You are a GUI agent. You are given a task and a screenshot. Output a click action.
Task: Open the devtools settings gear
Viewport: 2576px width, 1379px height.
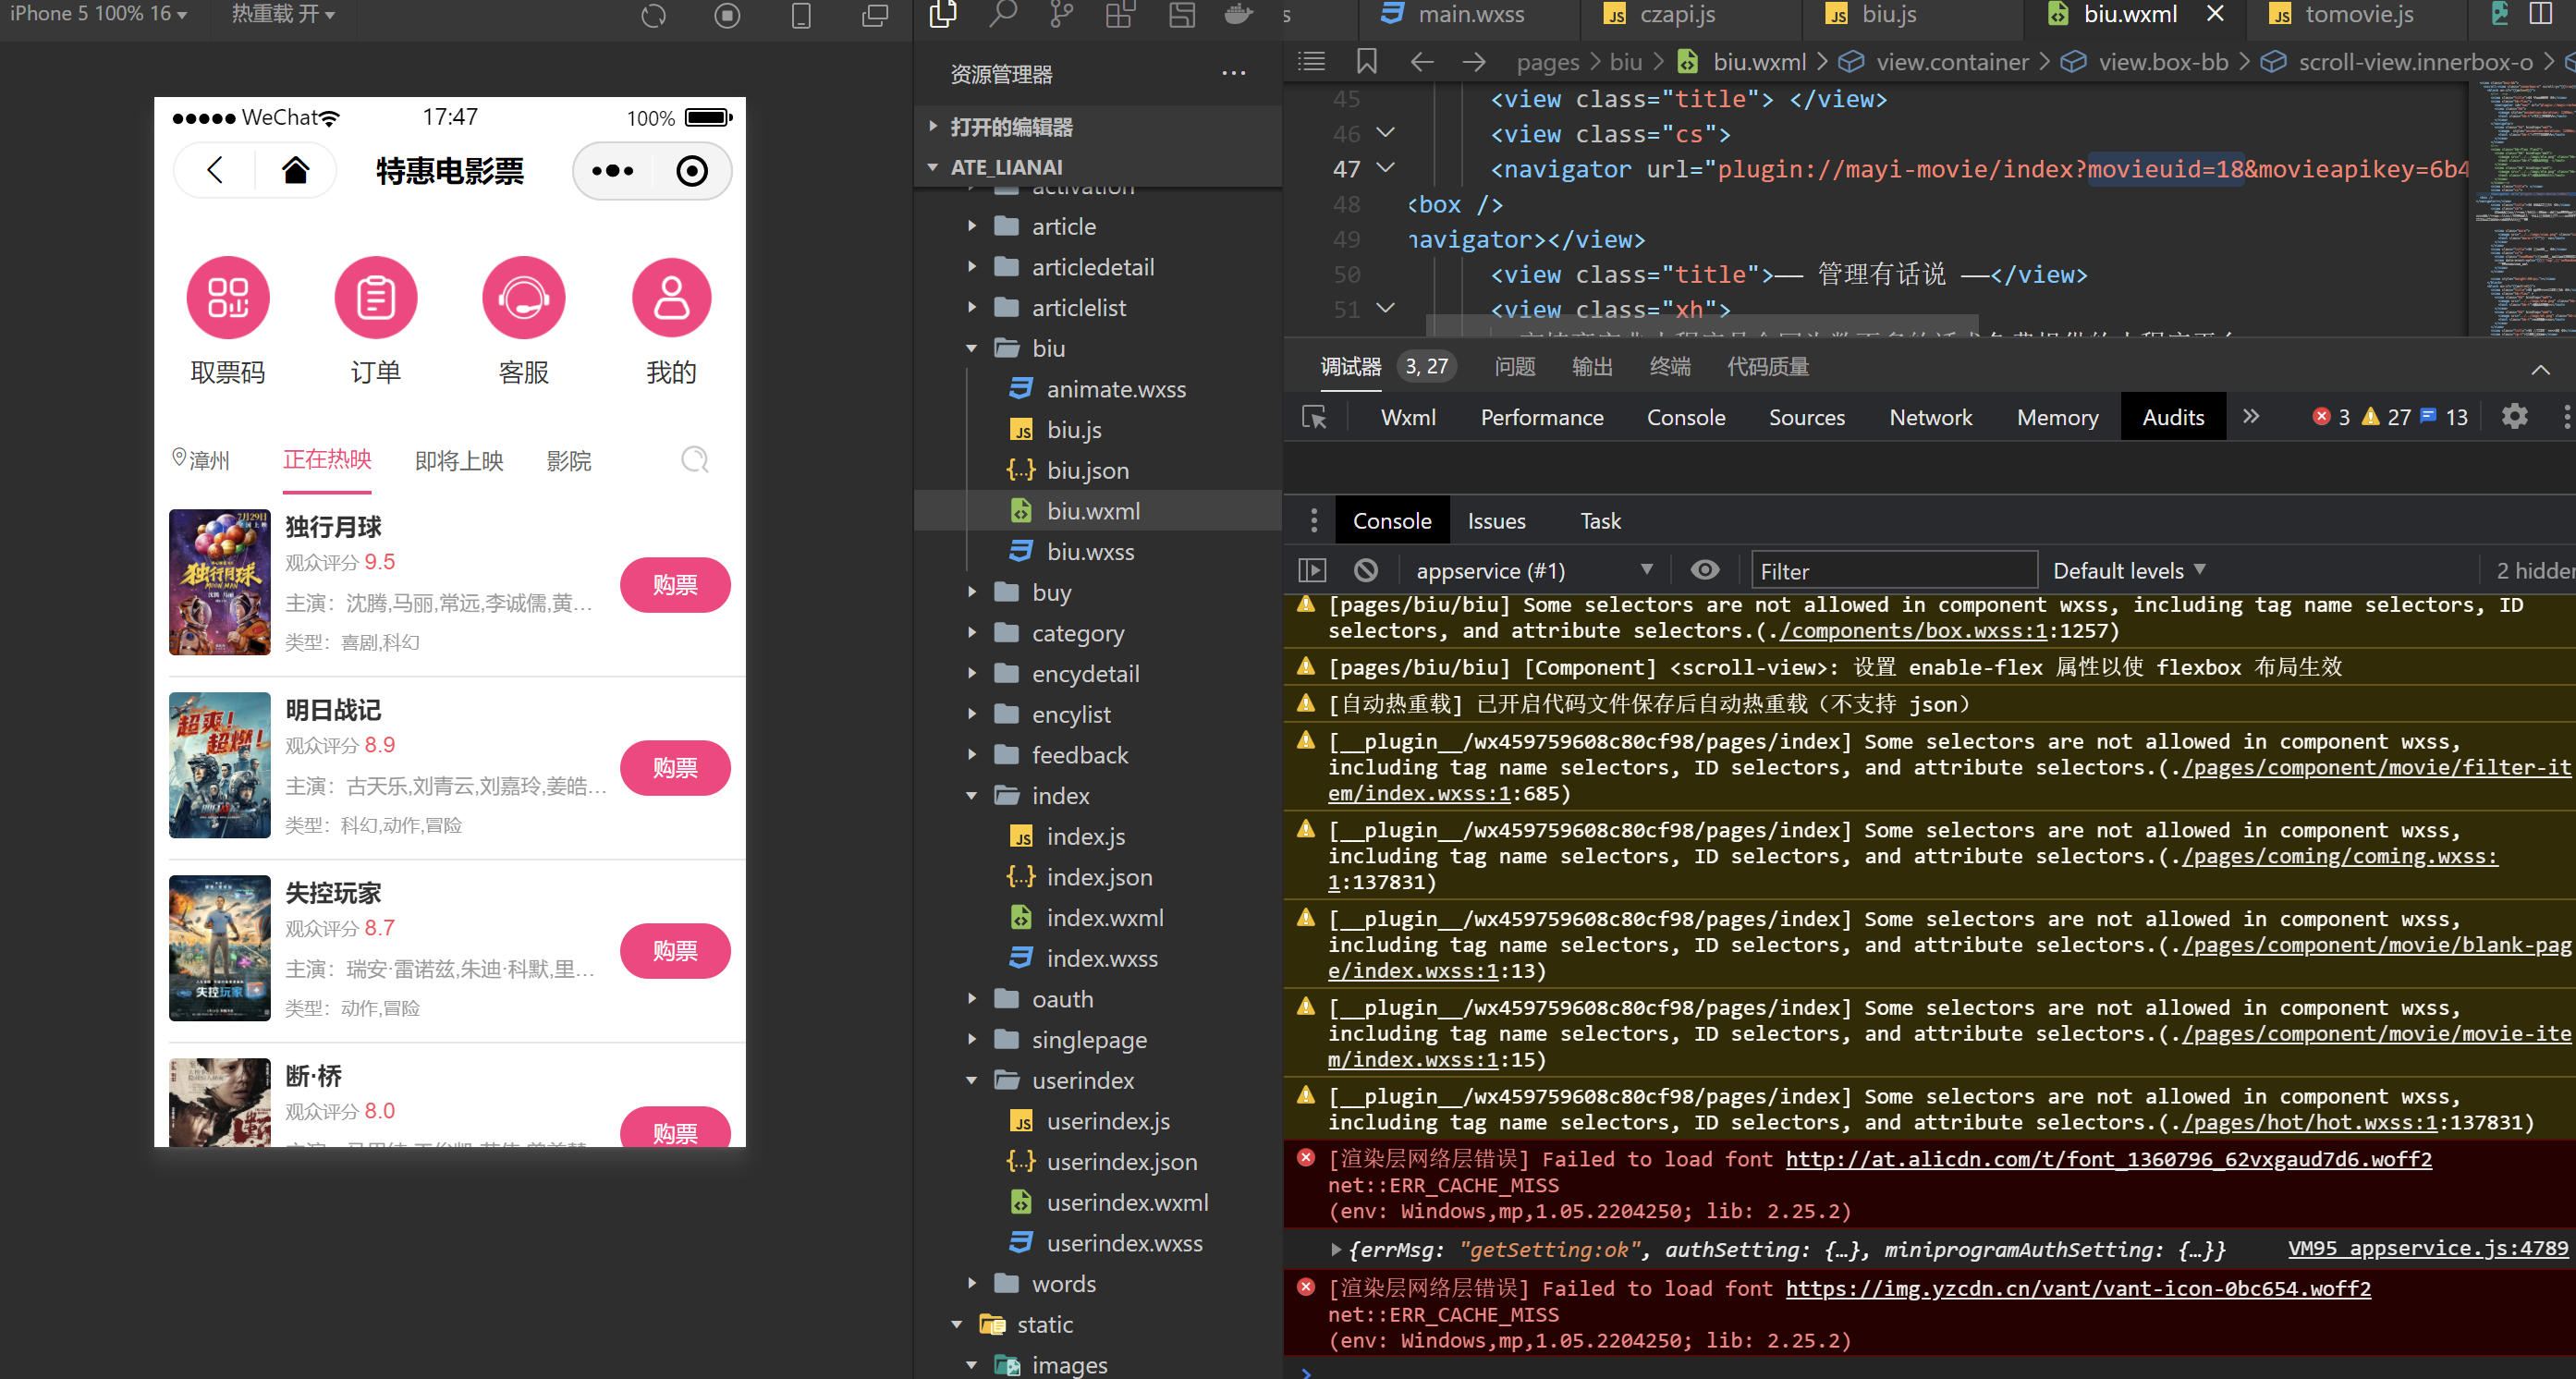[x=2514, y=416]
